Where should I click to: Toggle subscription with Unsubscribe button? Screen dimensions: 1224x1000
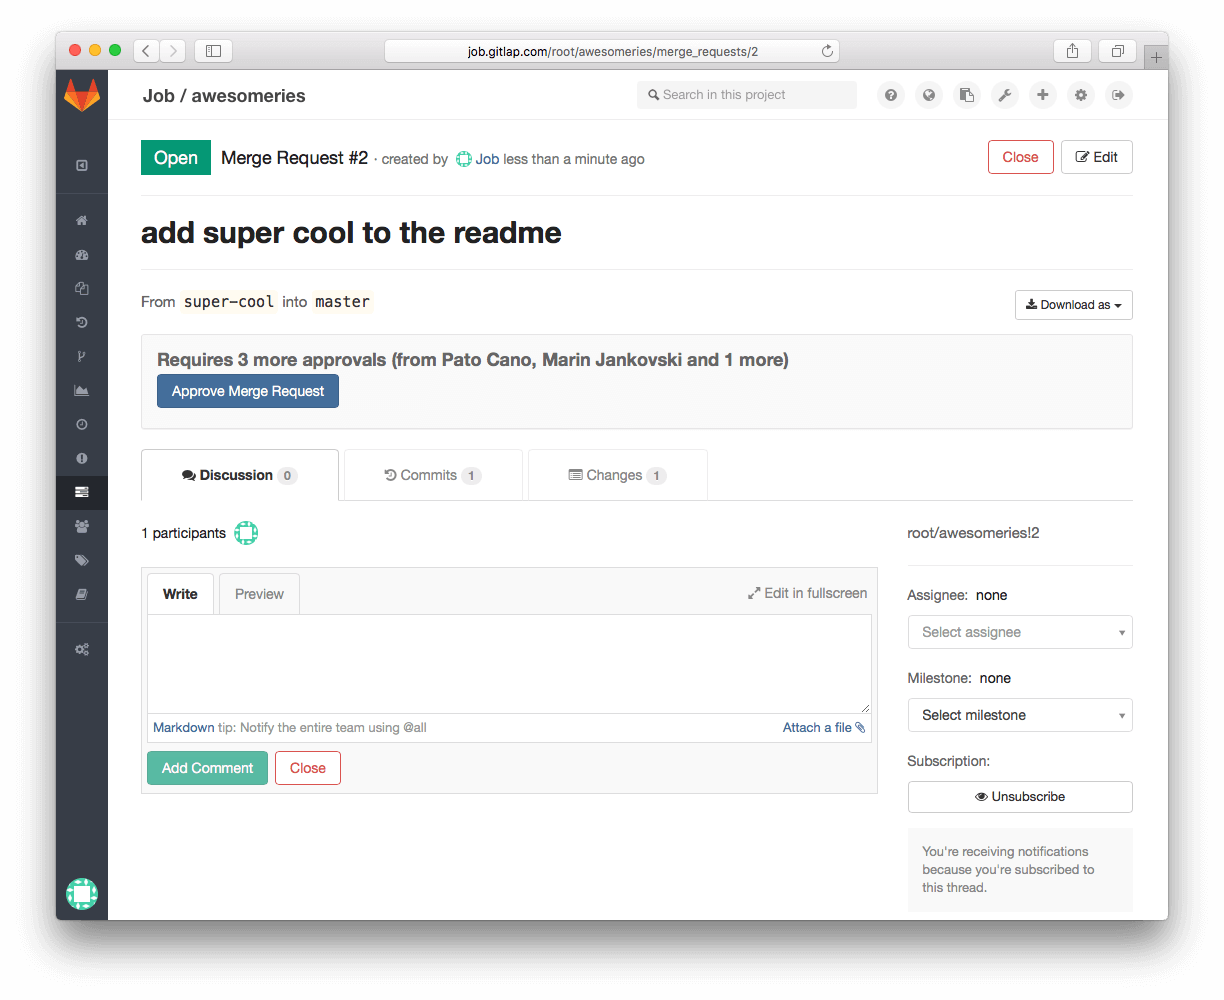tap(1019, 797)
